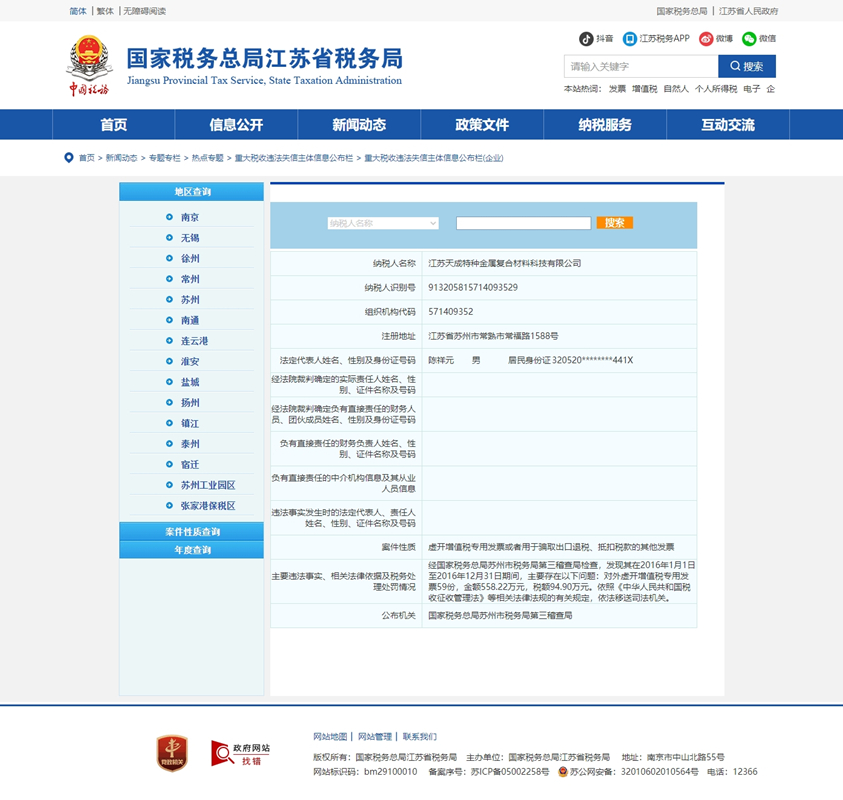Select the 张家港保税区 region

[x=208, y=505]
